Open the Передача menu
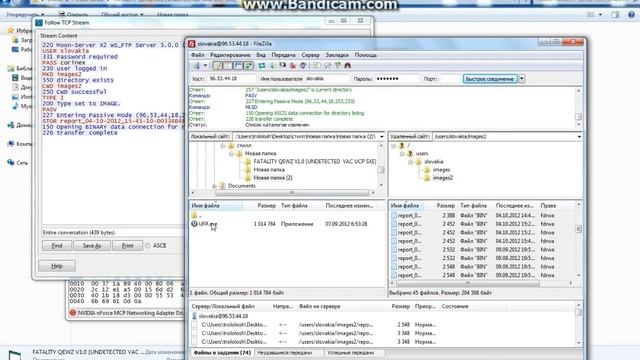Viewport: 640px width, 360px height. tap(283, 55)
